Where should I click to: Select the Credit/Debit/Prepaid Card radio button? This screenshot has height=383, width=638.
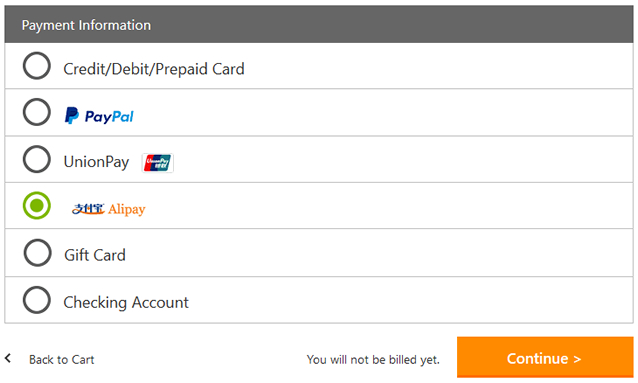point(37,66)
